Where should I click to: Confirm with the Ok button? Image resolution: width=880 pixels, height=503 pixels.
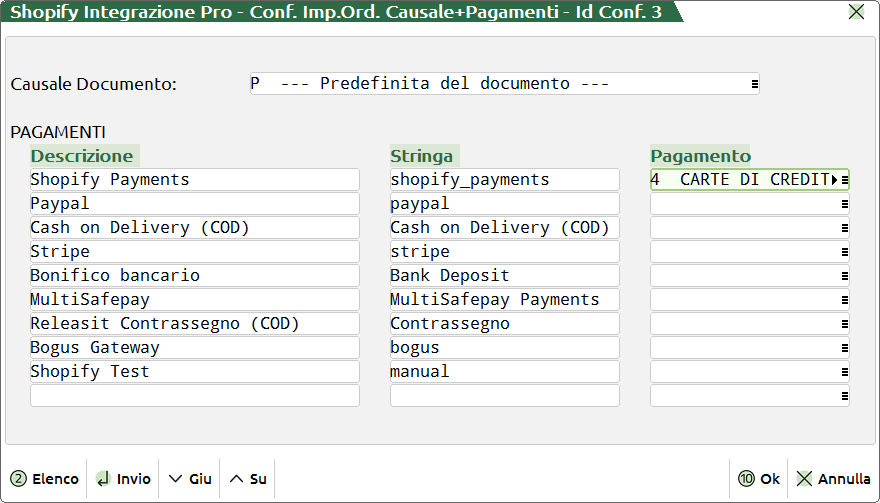[x=759, y=479]
